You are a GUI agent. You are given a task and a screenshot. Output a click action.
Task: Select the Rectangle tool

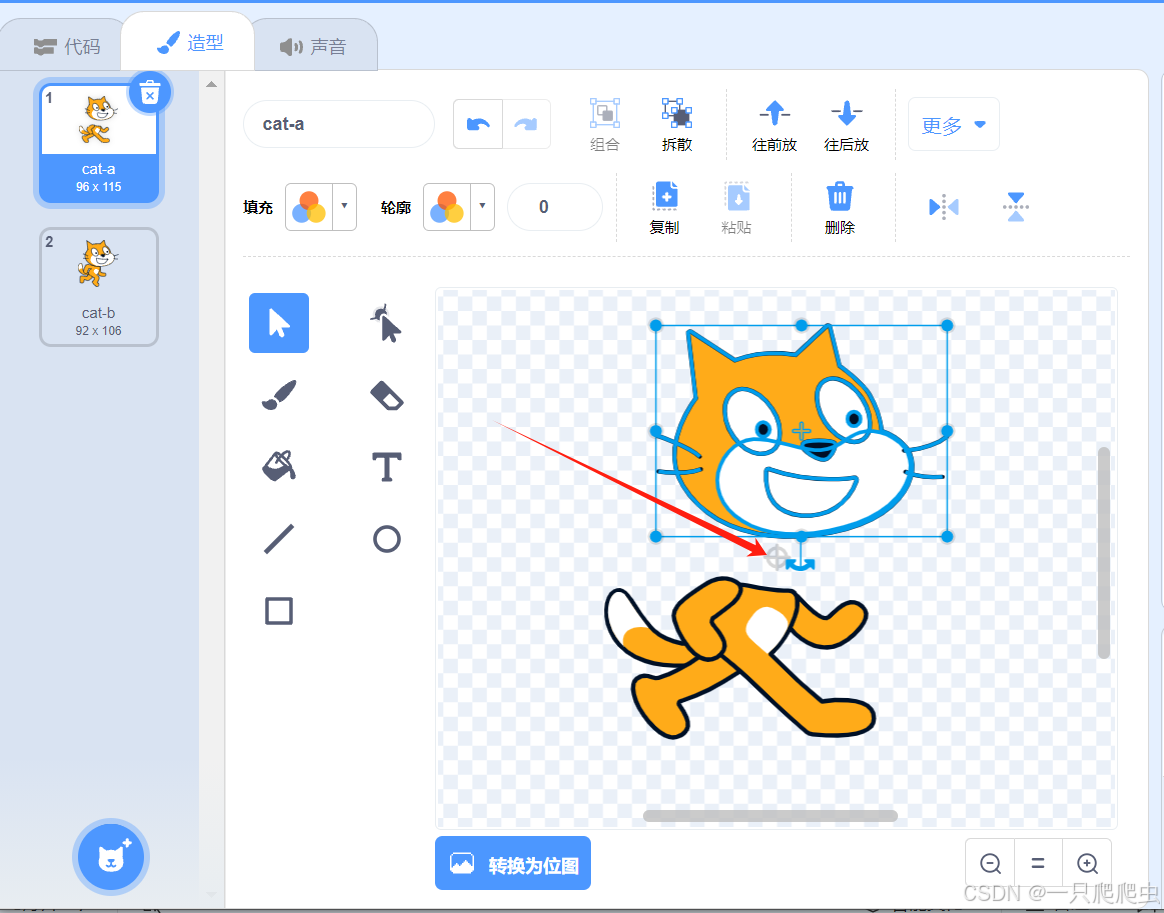[x=279, y=611]
